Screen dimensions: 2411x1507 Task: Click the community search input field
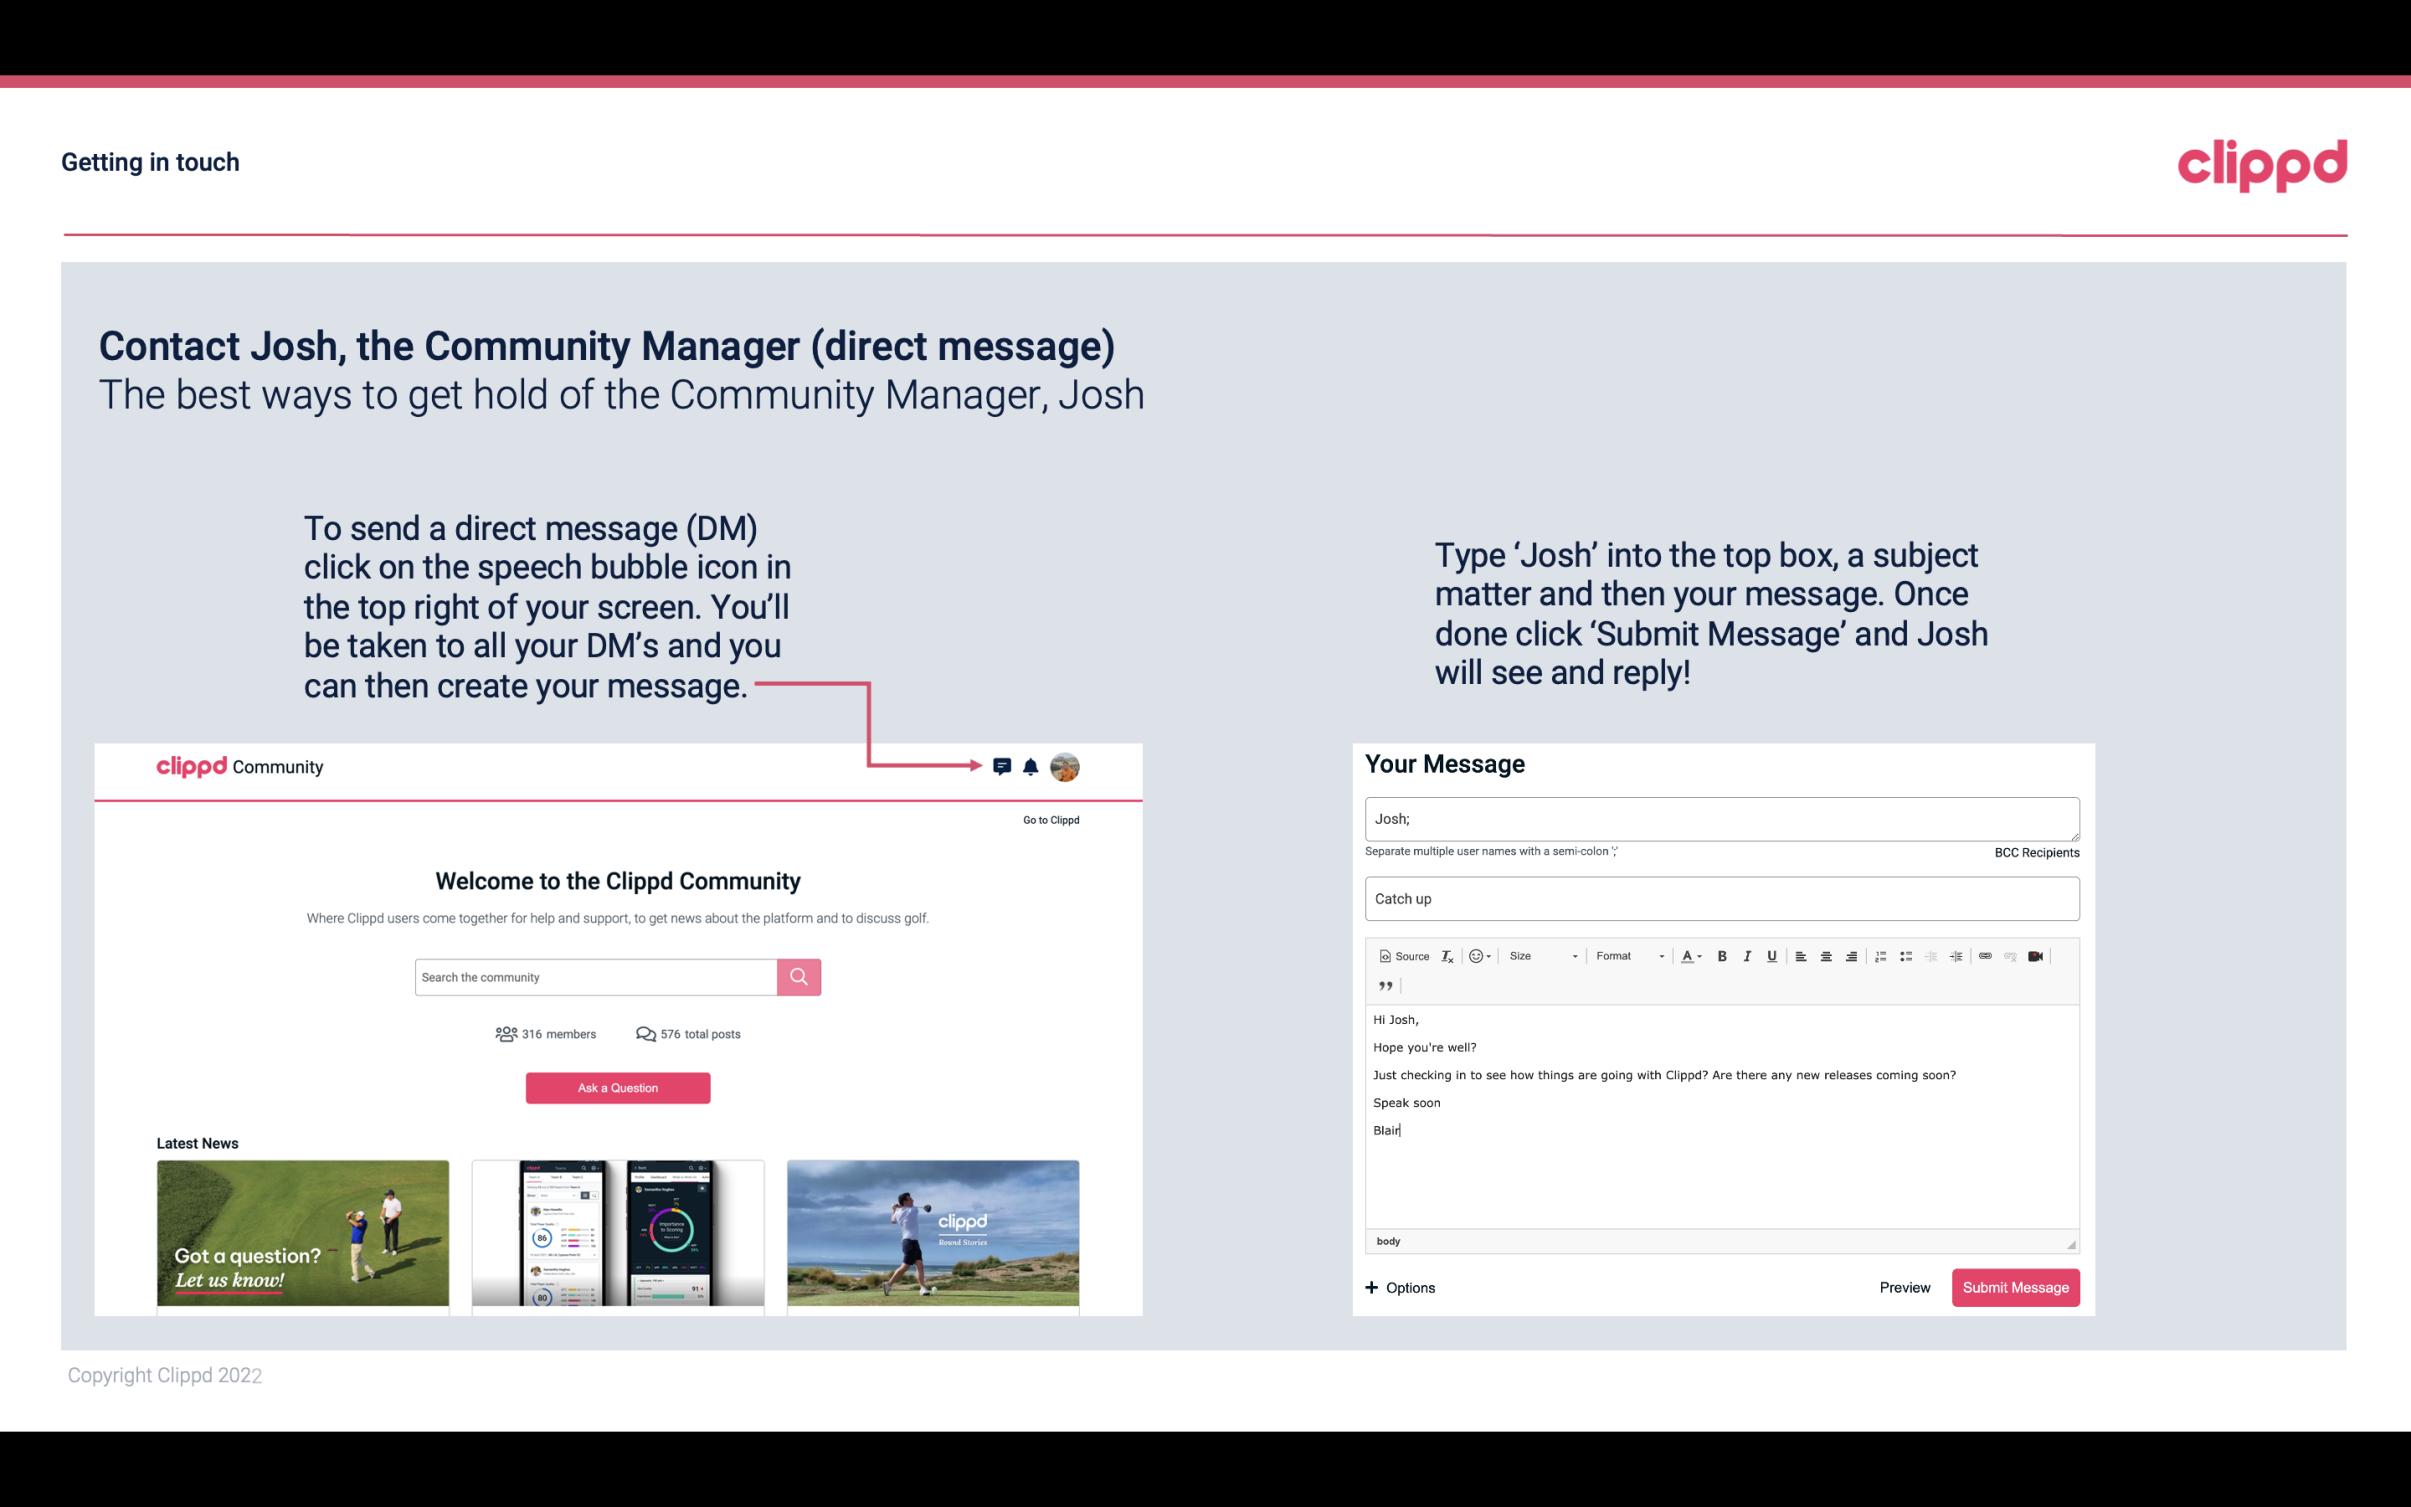click(x=590, y=974)
